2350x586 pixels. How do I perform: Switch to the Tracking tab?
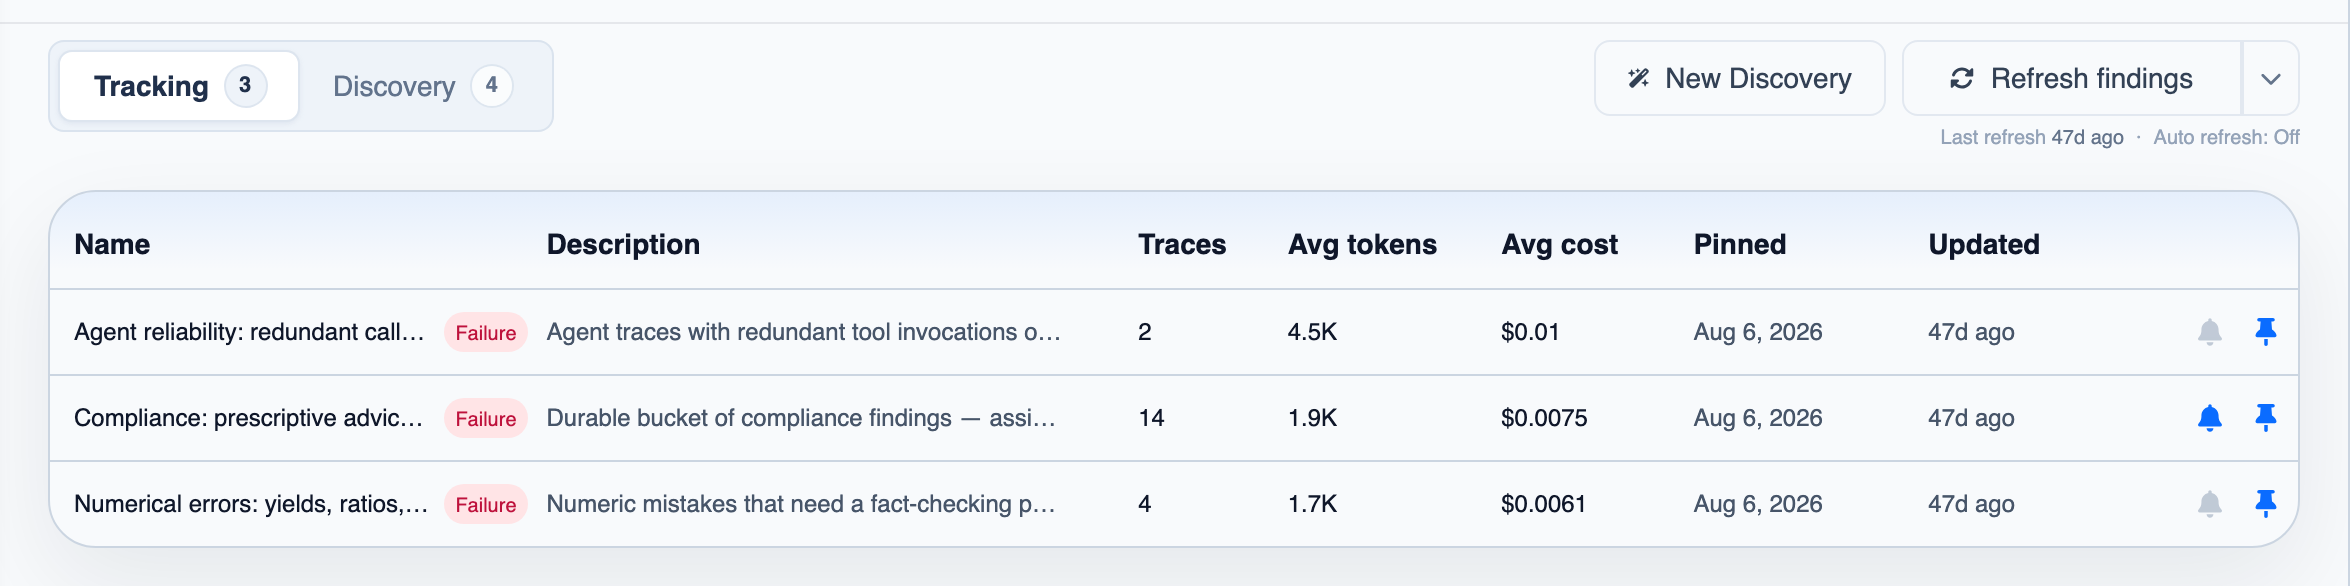coord(179,86)
